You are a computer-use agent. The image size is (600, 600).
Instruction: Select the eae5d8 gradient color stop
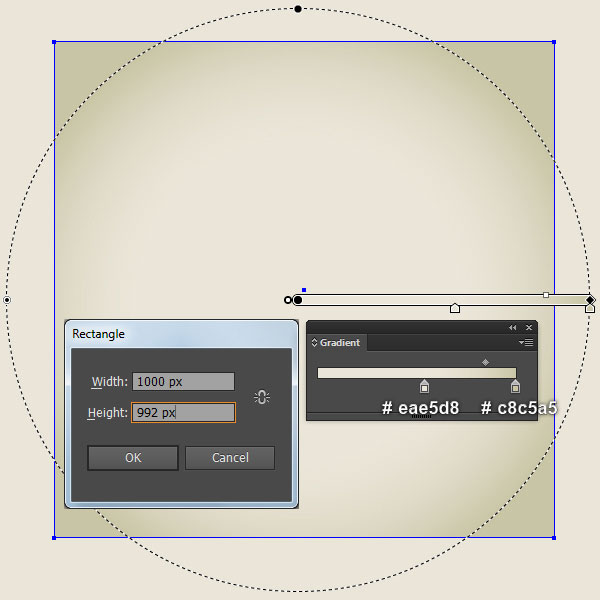point(424,386)
